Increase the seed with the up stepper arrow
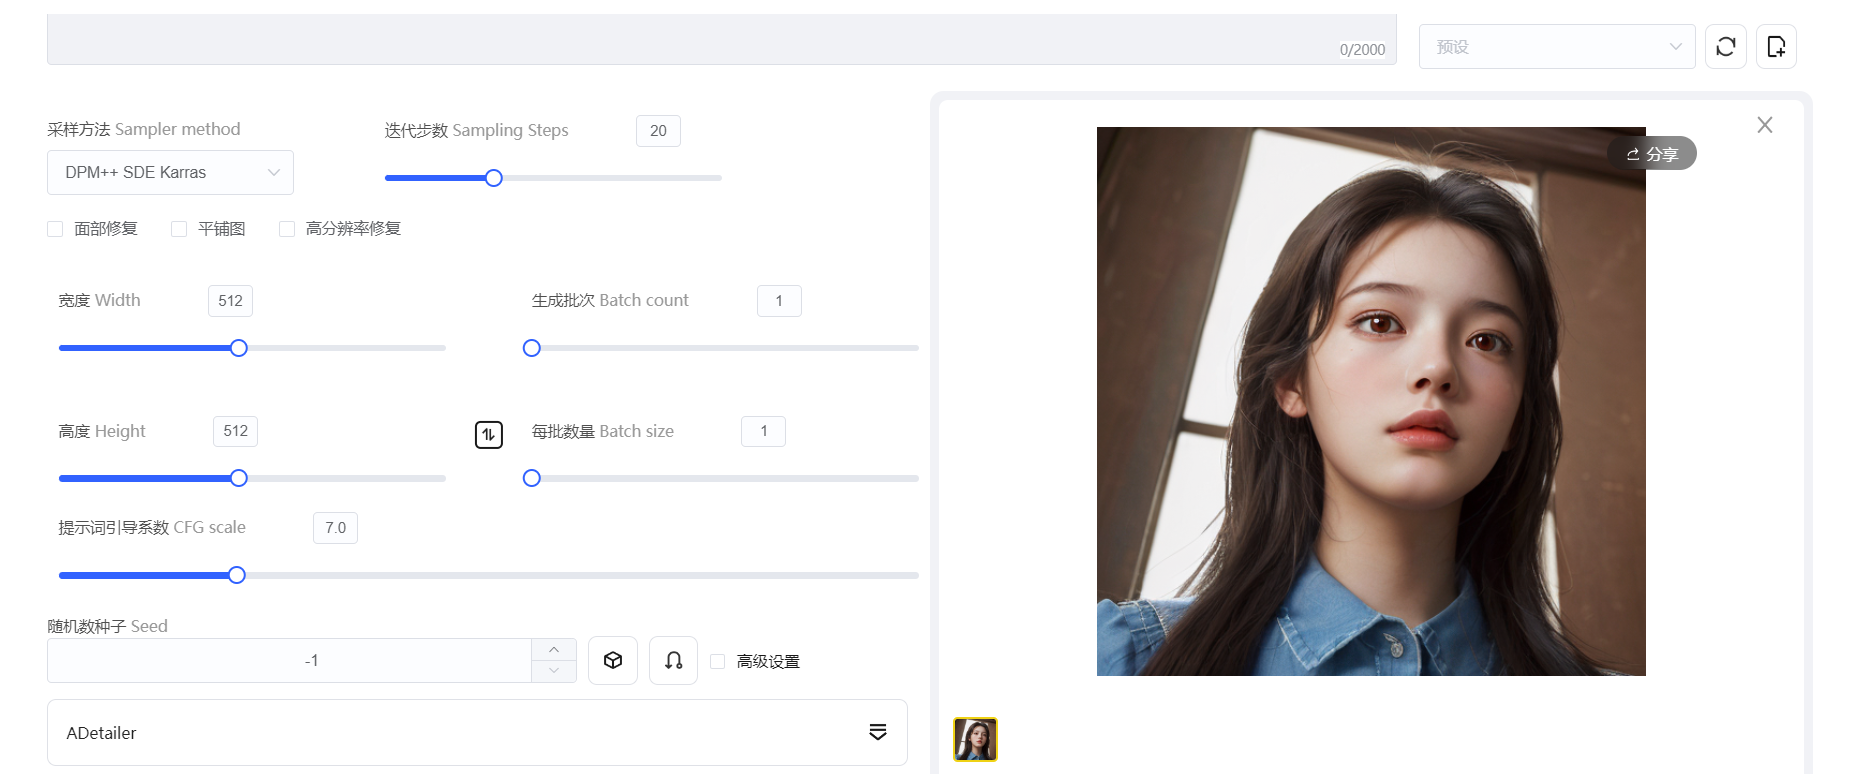Screen dimensions: 1853x774 pos(554,650)
